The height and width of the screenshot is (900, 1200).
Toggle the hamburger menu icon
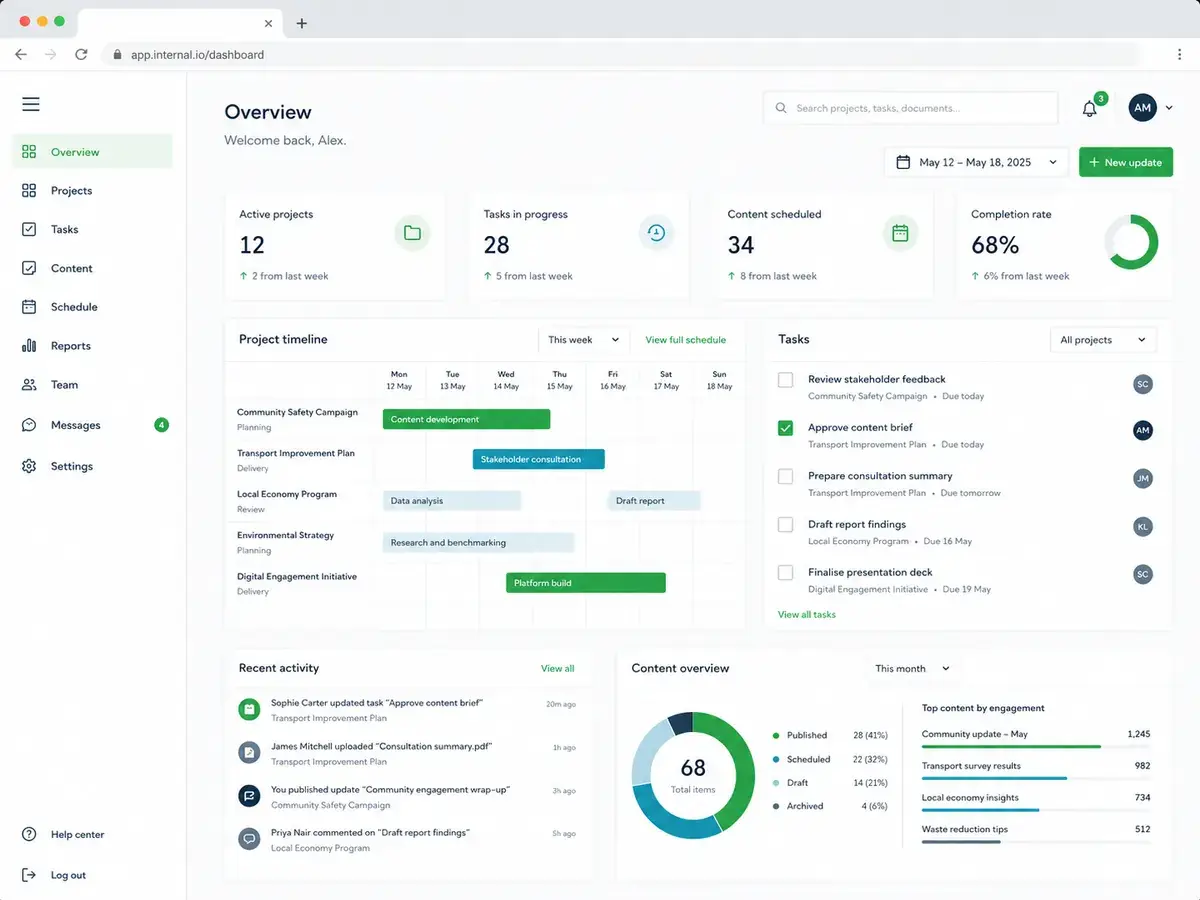[31, 104]
